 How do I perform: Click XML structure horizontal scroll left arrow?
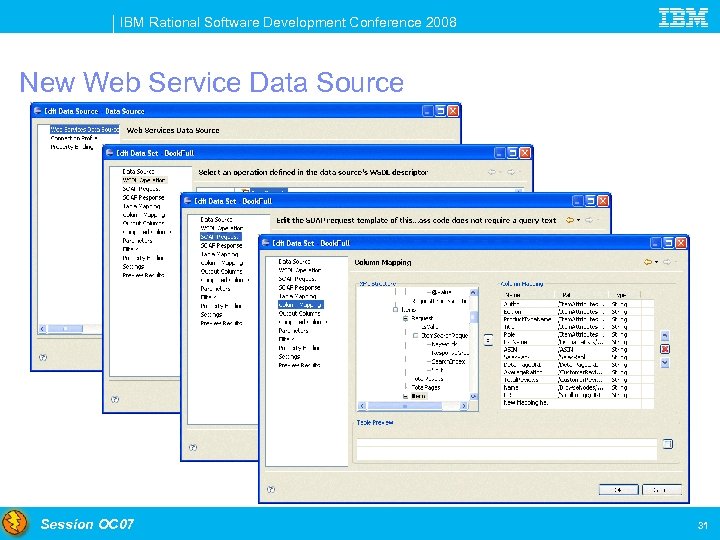coord(362,406)
